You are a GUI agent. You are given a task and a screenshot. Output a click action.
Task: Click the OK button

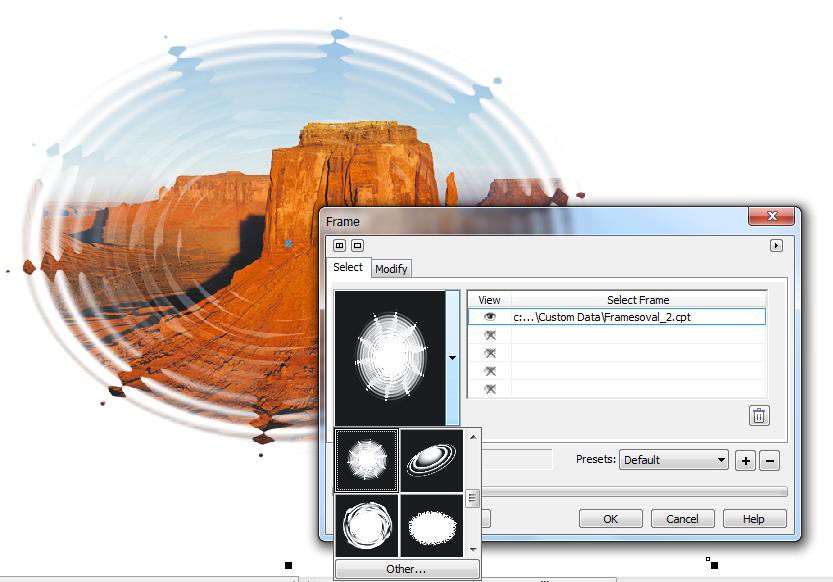(x=610, y=519)
